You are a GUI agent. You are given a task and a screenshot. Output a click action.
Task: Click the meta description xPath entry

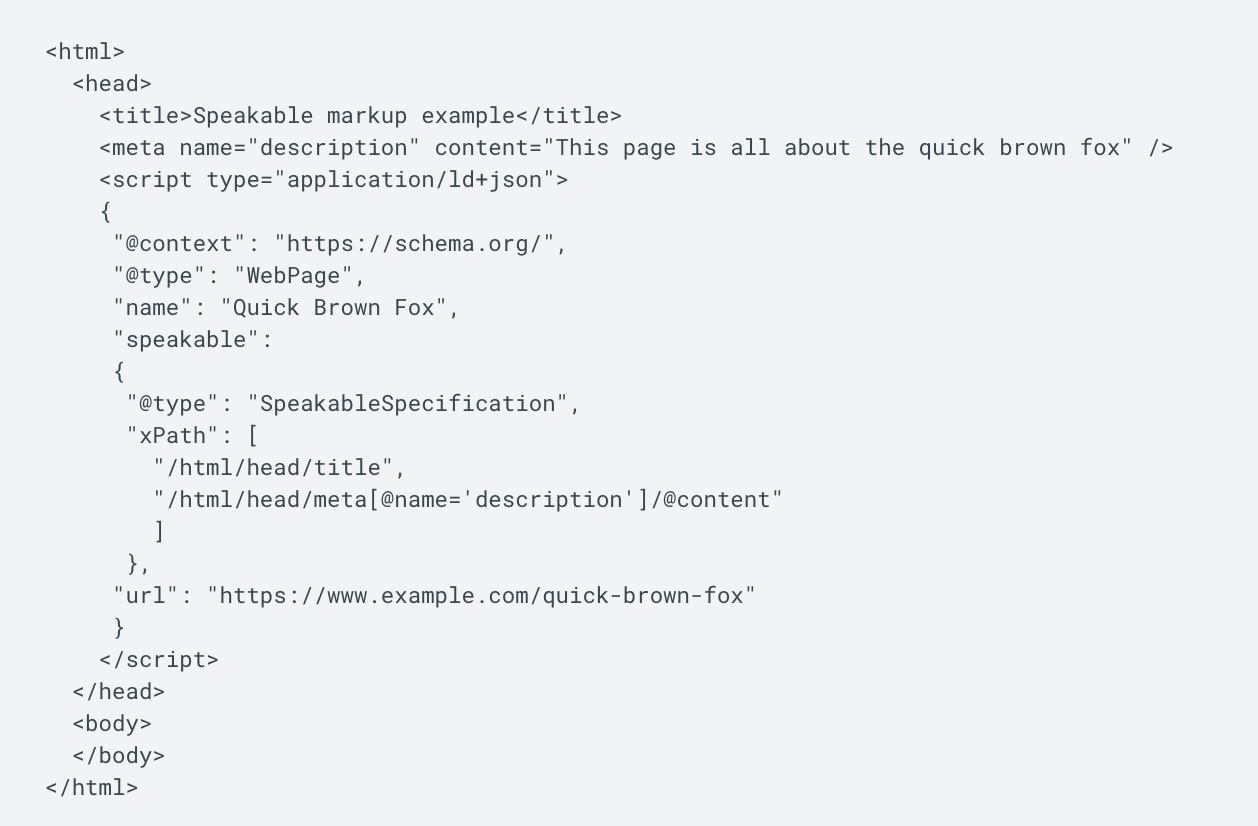tap(468, 500)
